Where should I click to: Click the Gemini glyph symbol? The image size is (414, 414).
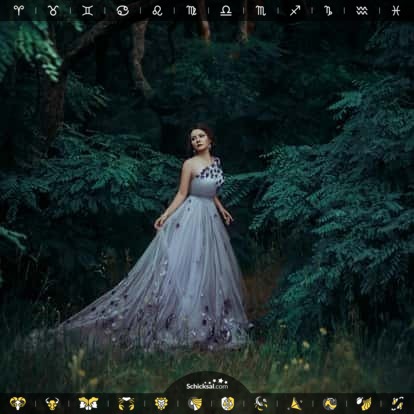(87, 11)
